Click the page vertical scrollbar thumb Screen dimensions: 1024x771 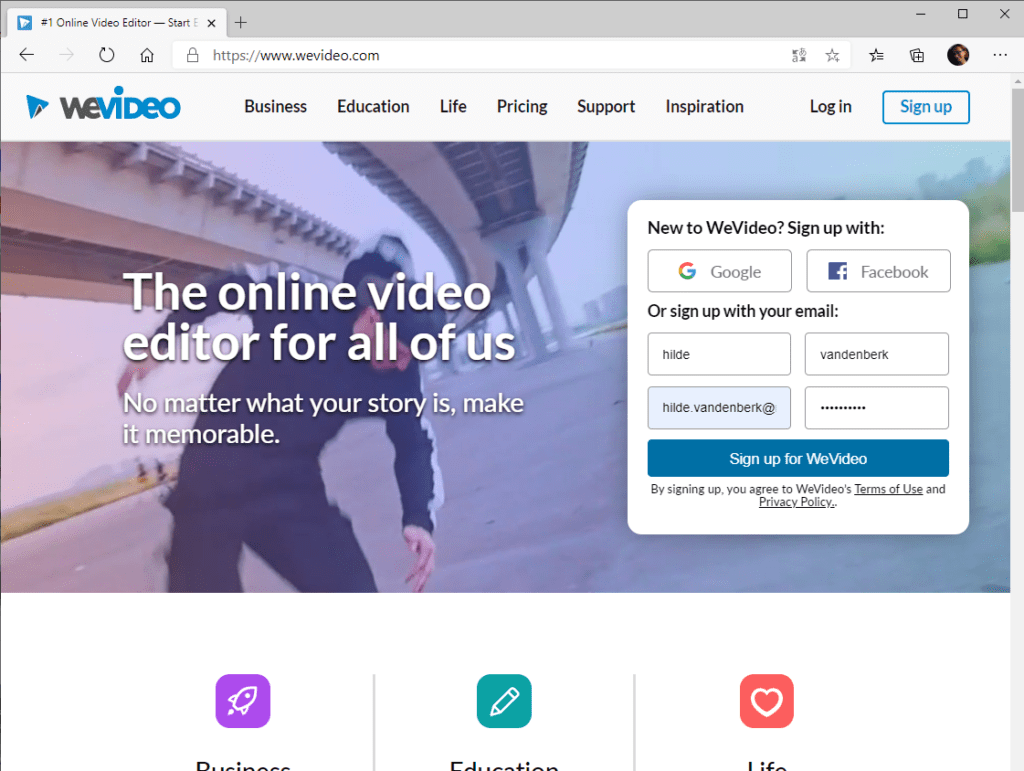pyautogui.click(x=1017, y=150)
